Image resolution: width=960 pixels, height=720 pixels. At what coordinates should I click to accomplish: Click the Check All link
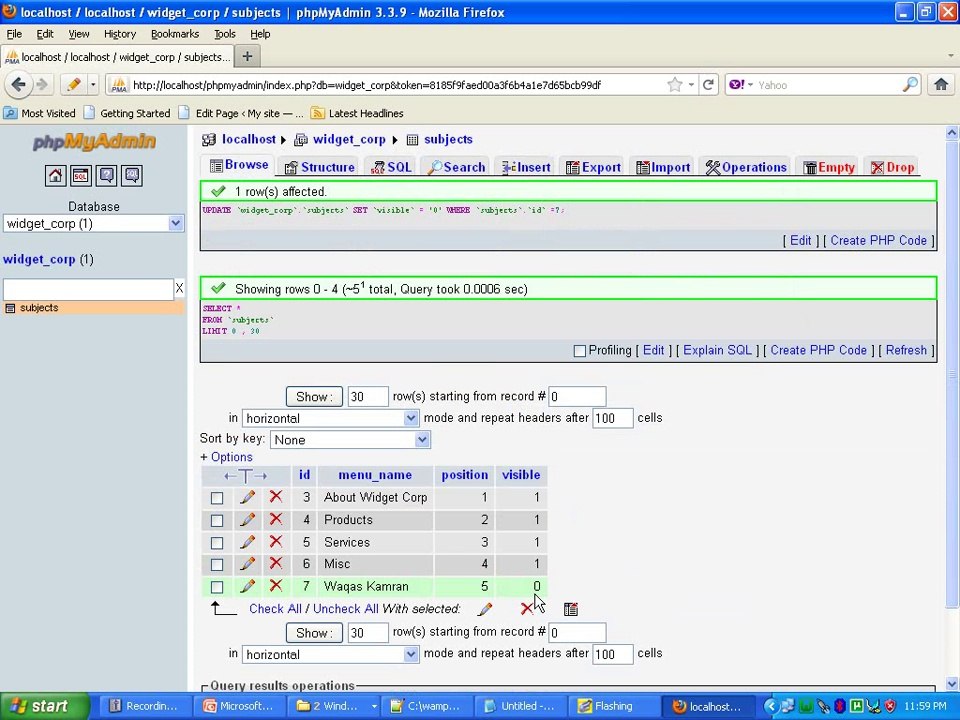click(x=275, y=609)
